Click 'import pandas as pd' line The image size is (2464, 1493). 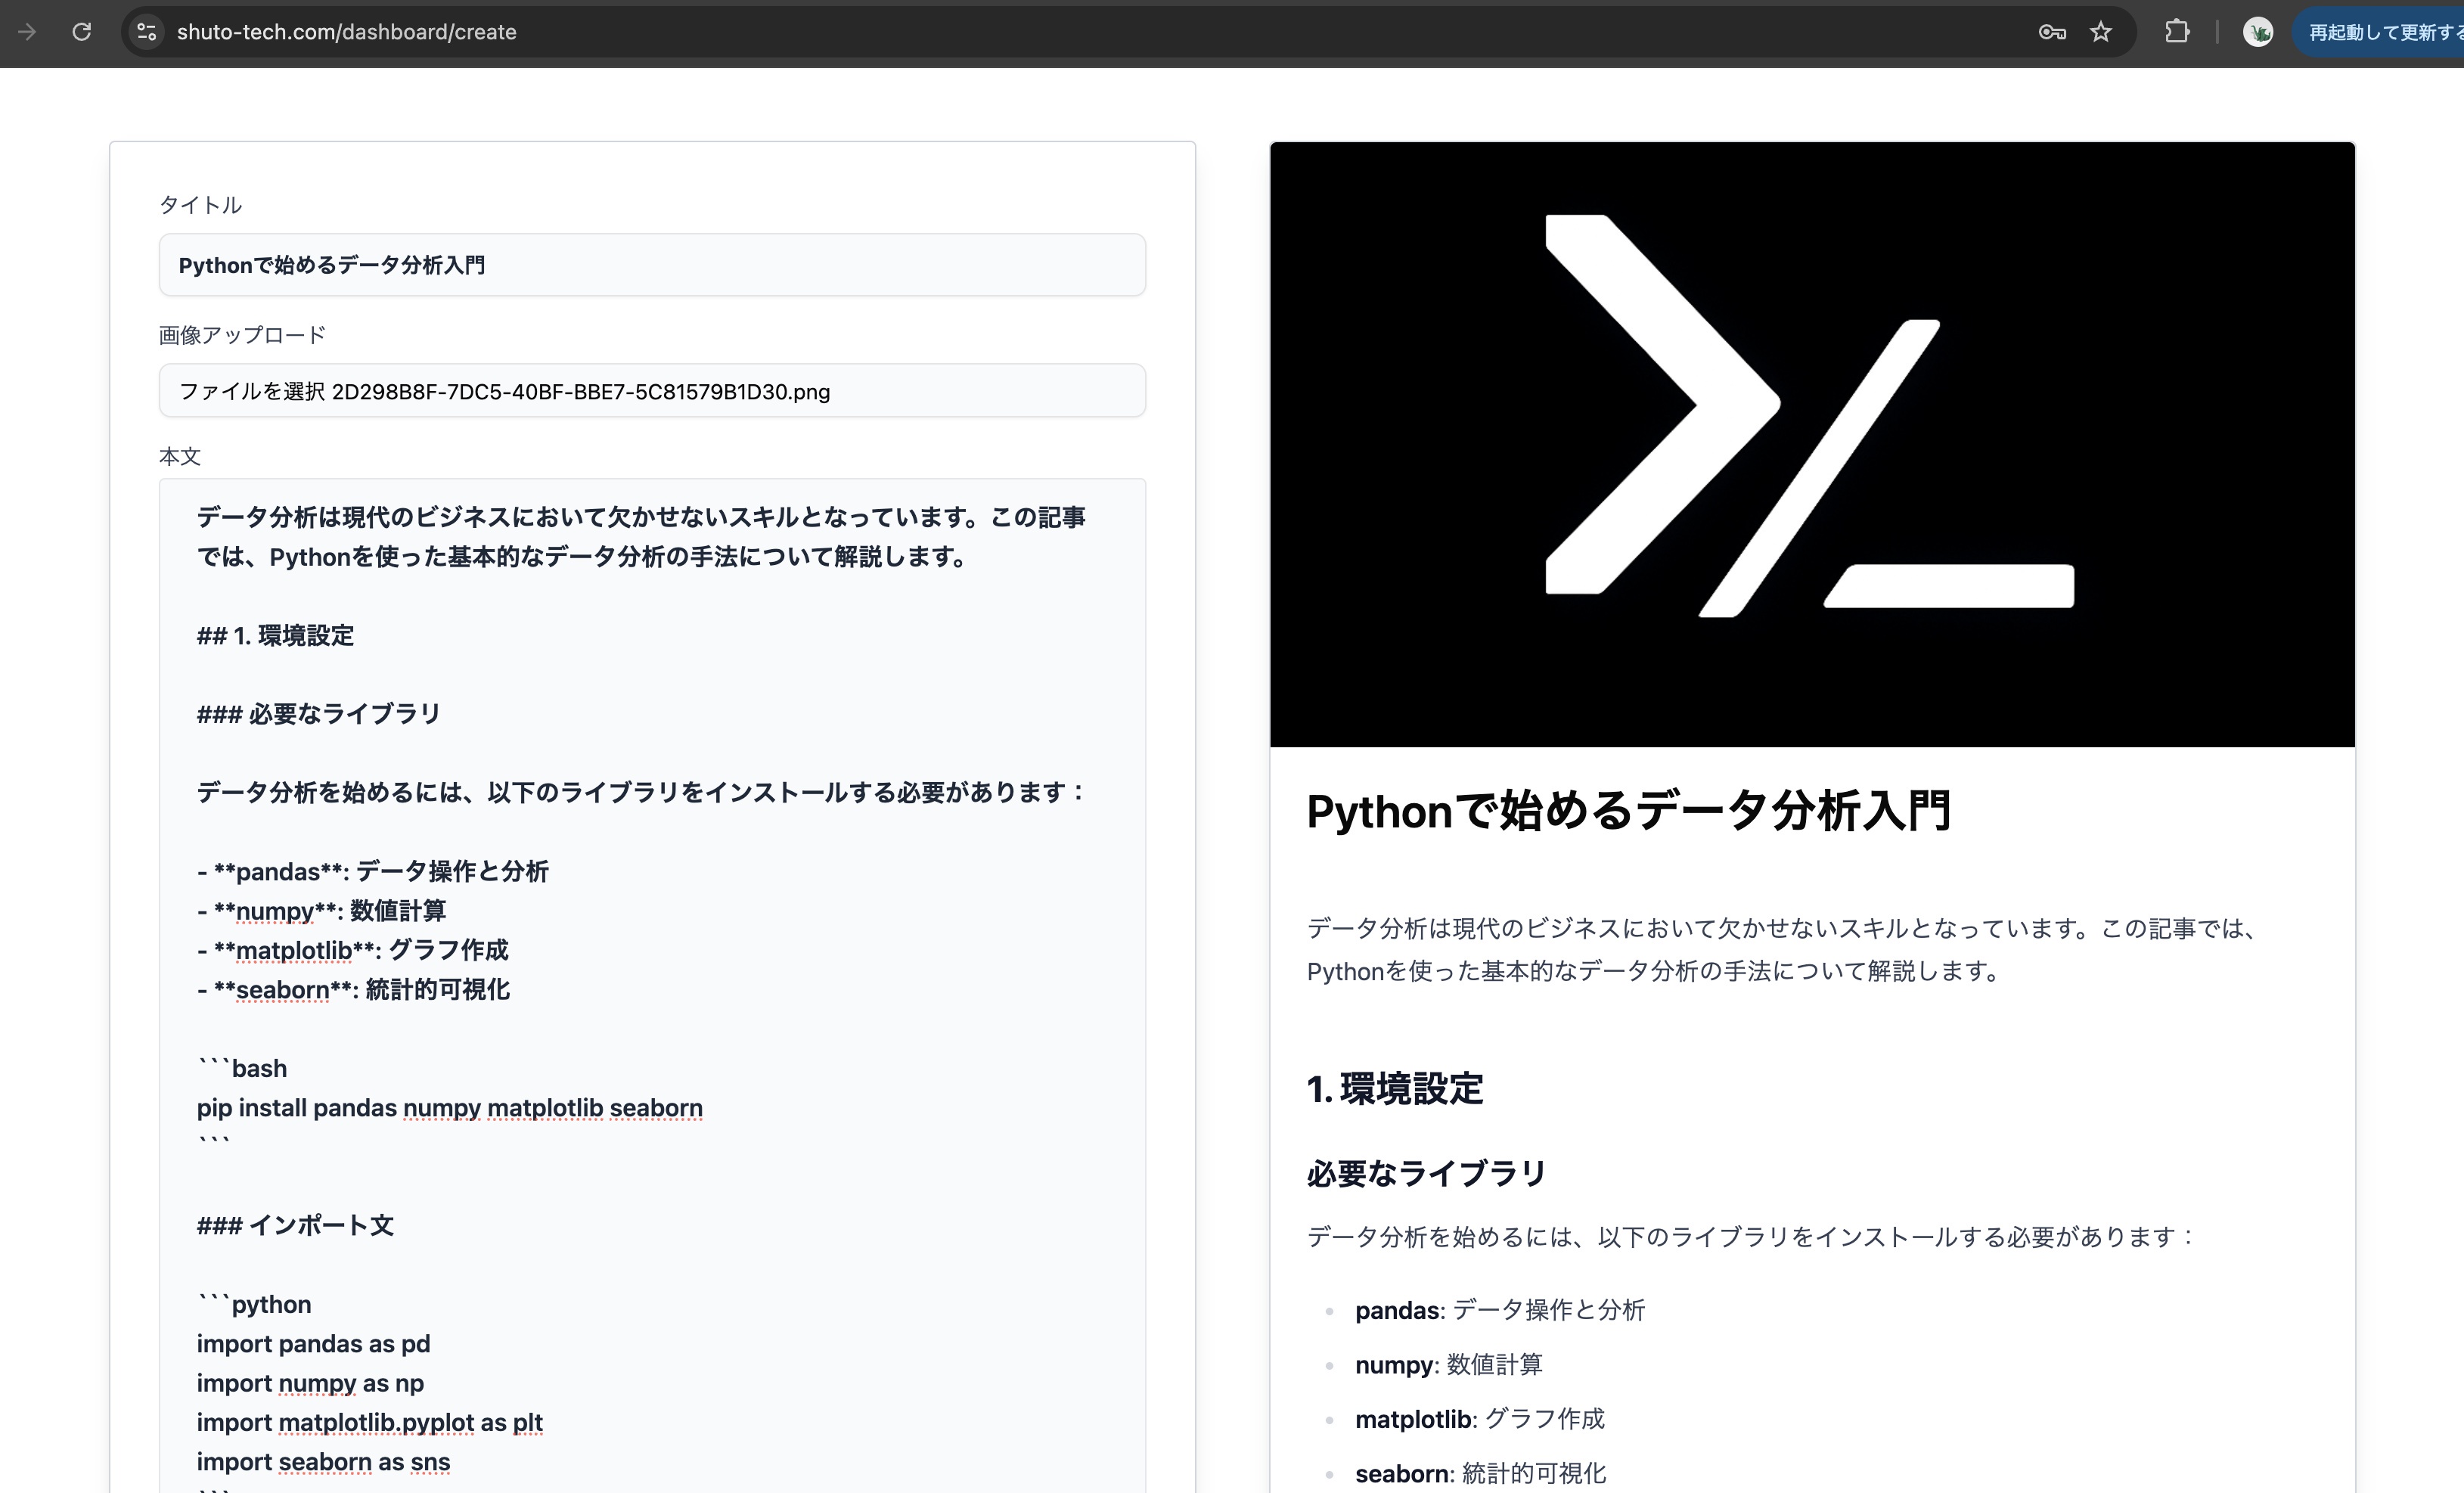(x=313, y=1343)
